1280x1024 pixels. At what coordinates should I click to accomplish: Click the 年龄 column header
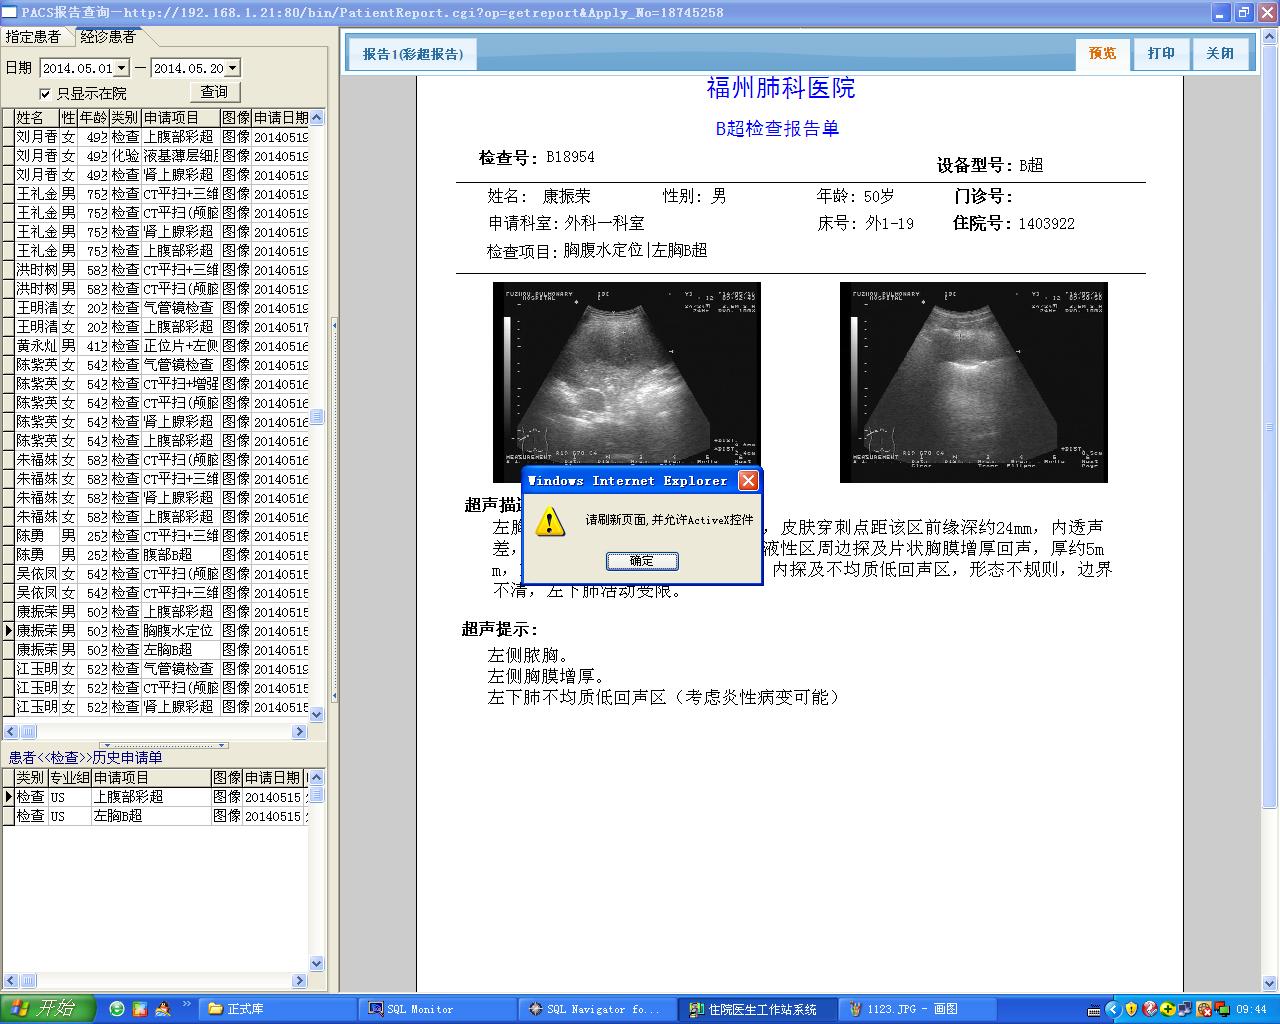tap(93, 118)
